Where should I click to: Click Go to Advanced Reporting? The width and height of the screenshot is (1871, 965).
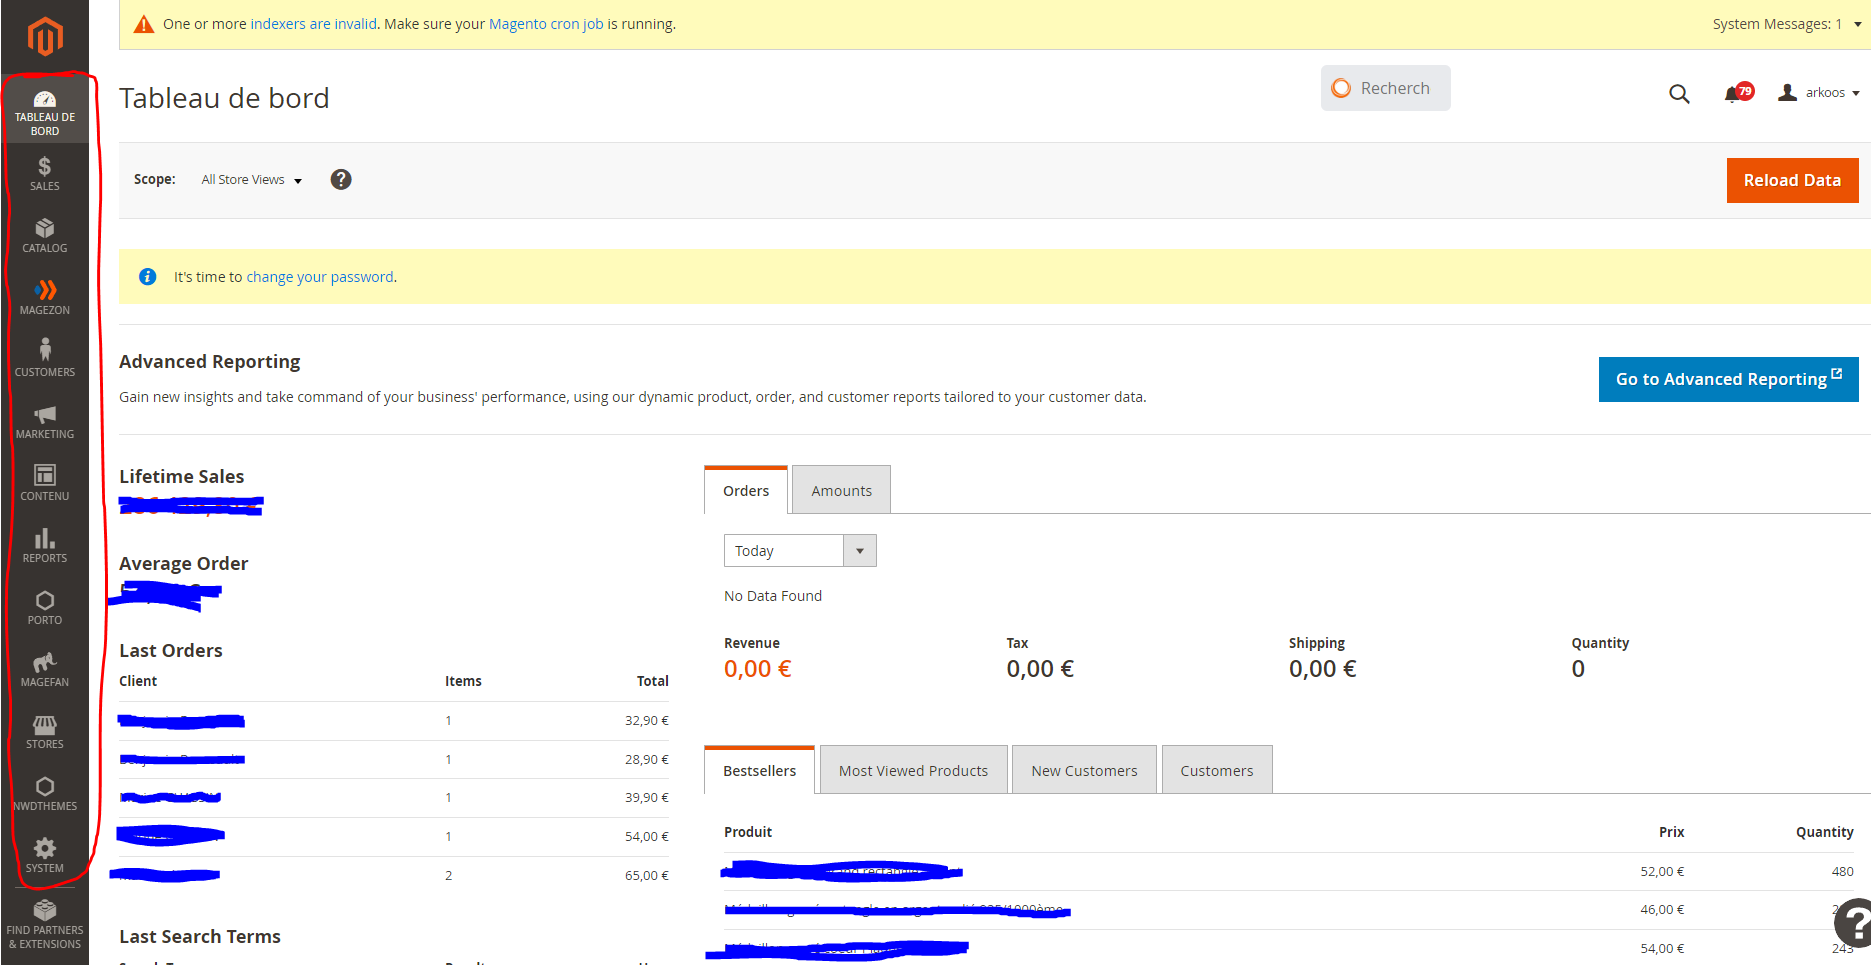point(1727,379)
